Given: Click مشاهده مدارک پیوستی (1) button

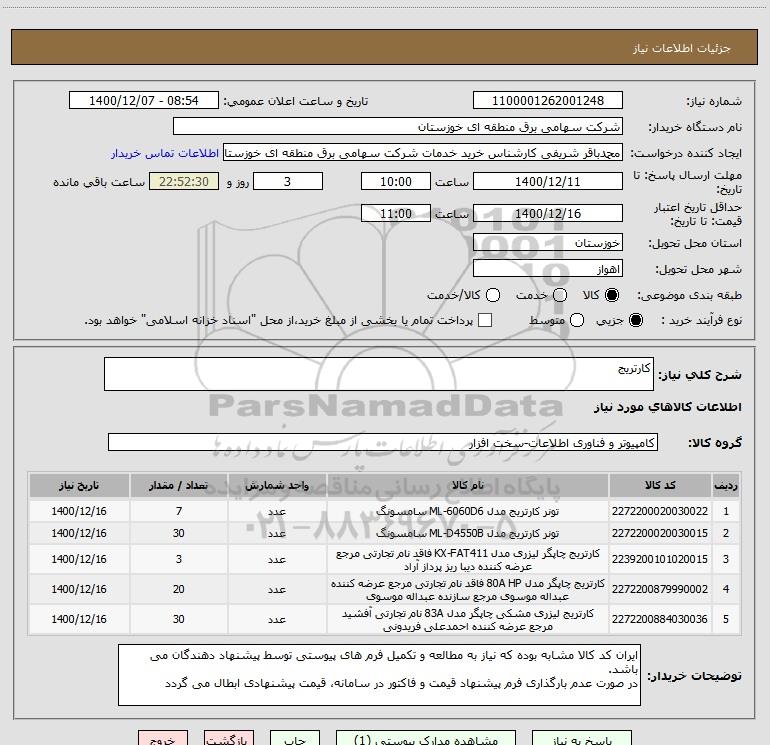Looking at the screenshot, I should 426,739.
